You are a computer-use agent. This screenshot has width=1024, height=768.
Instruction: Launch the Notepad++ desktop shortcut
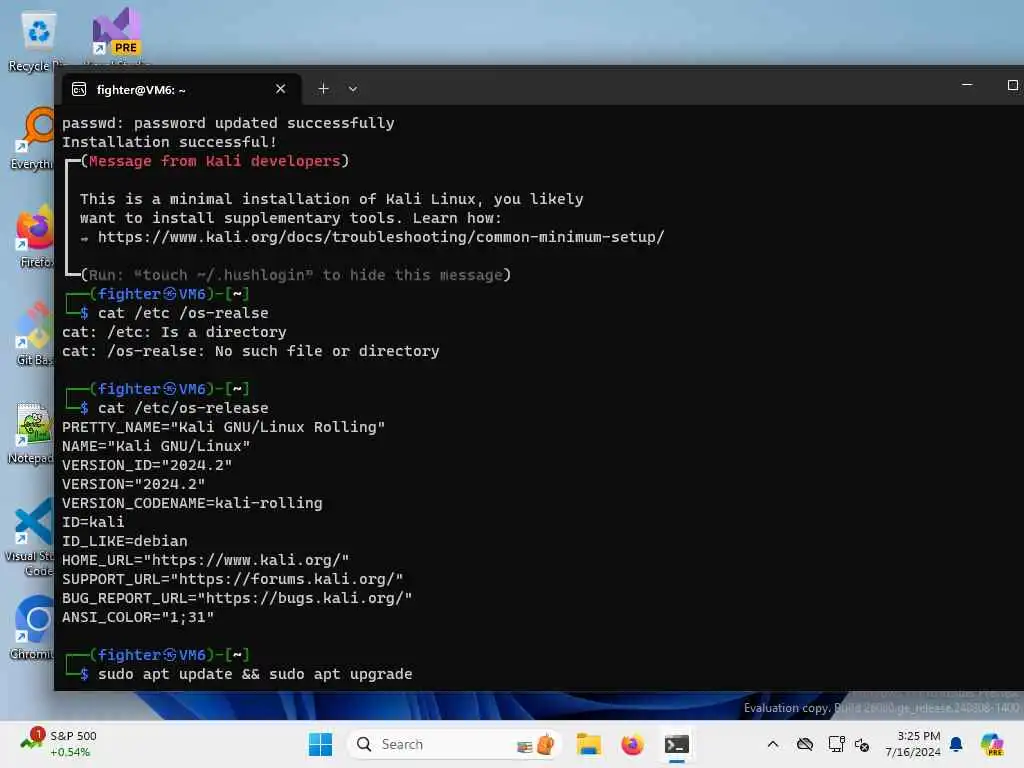pyautogui.click(x=33, y=432)
